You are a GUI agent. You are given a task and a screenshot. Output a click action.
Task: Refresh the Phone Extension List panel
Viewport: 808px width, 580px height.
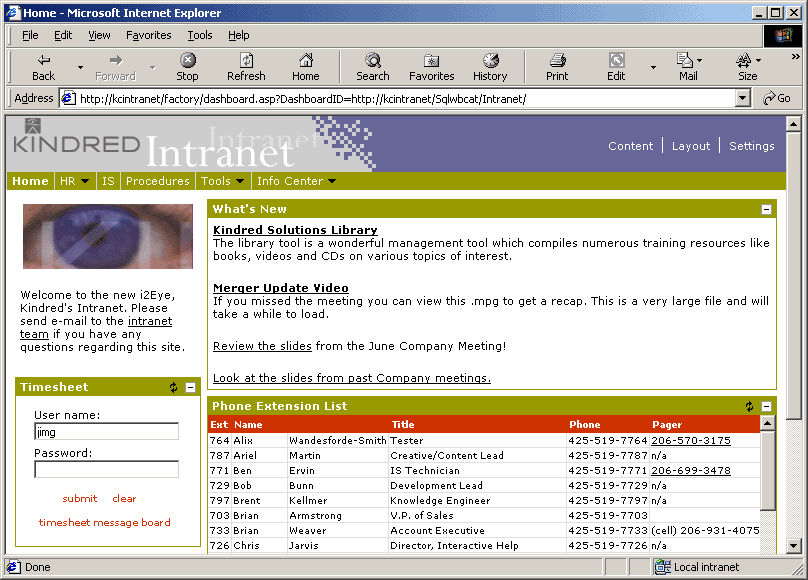(749, 406)
